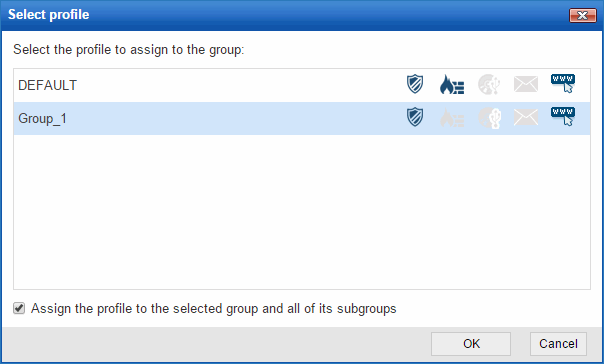This screenshot has height=364, width=604.
Task: Select the Group_1 profile name
Action: (42, 119)
